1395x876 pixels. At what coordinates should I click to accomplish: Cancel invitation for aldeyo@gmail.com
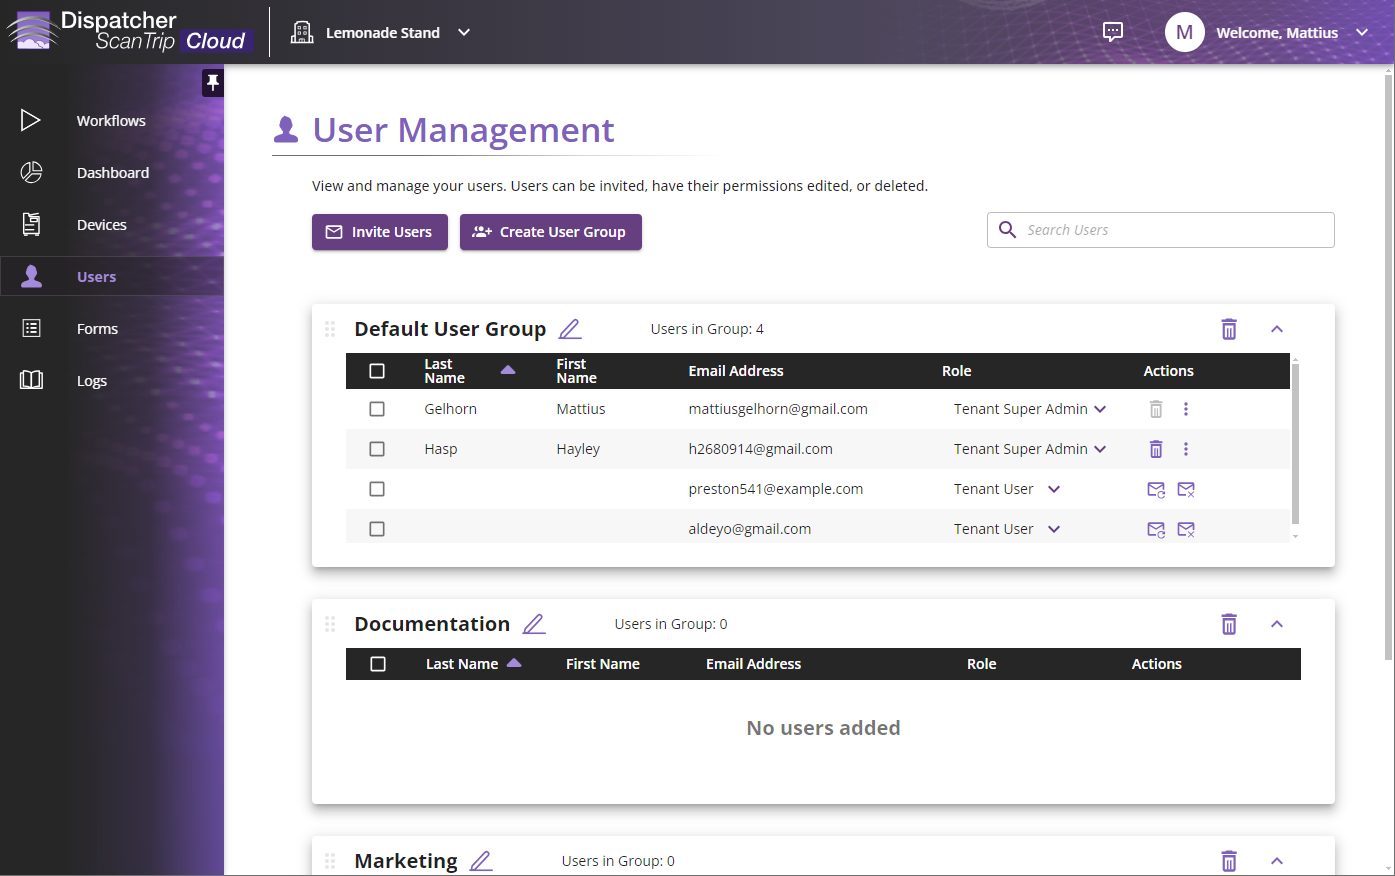(x=1186, y=529)
